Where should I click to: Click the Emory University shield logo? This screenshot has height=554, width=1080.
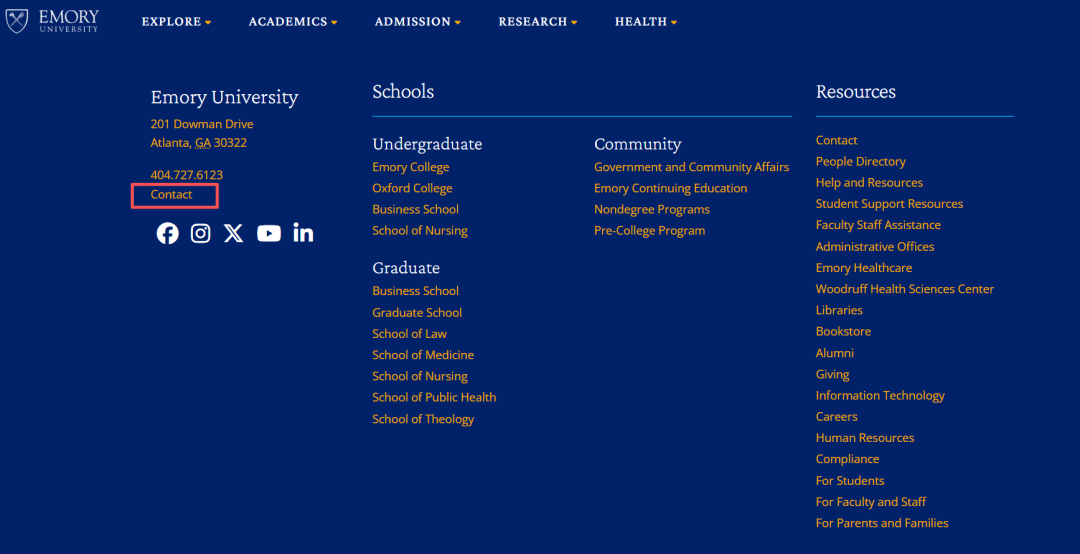coord(17,21)
